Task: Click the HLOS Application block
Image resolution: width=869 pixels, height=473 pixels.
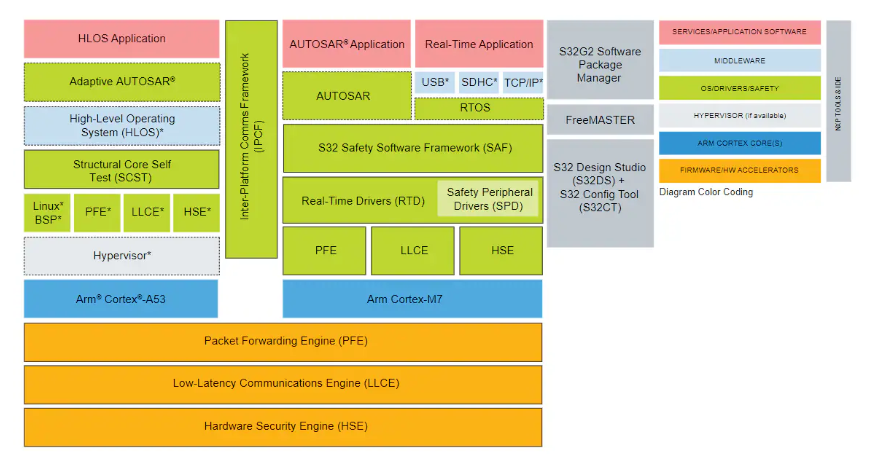Action: click(121, 39)
